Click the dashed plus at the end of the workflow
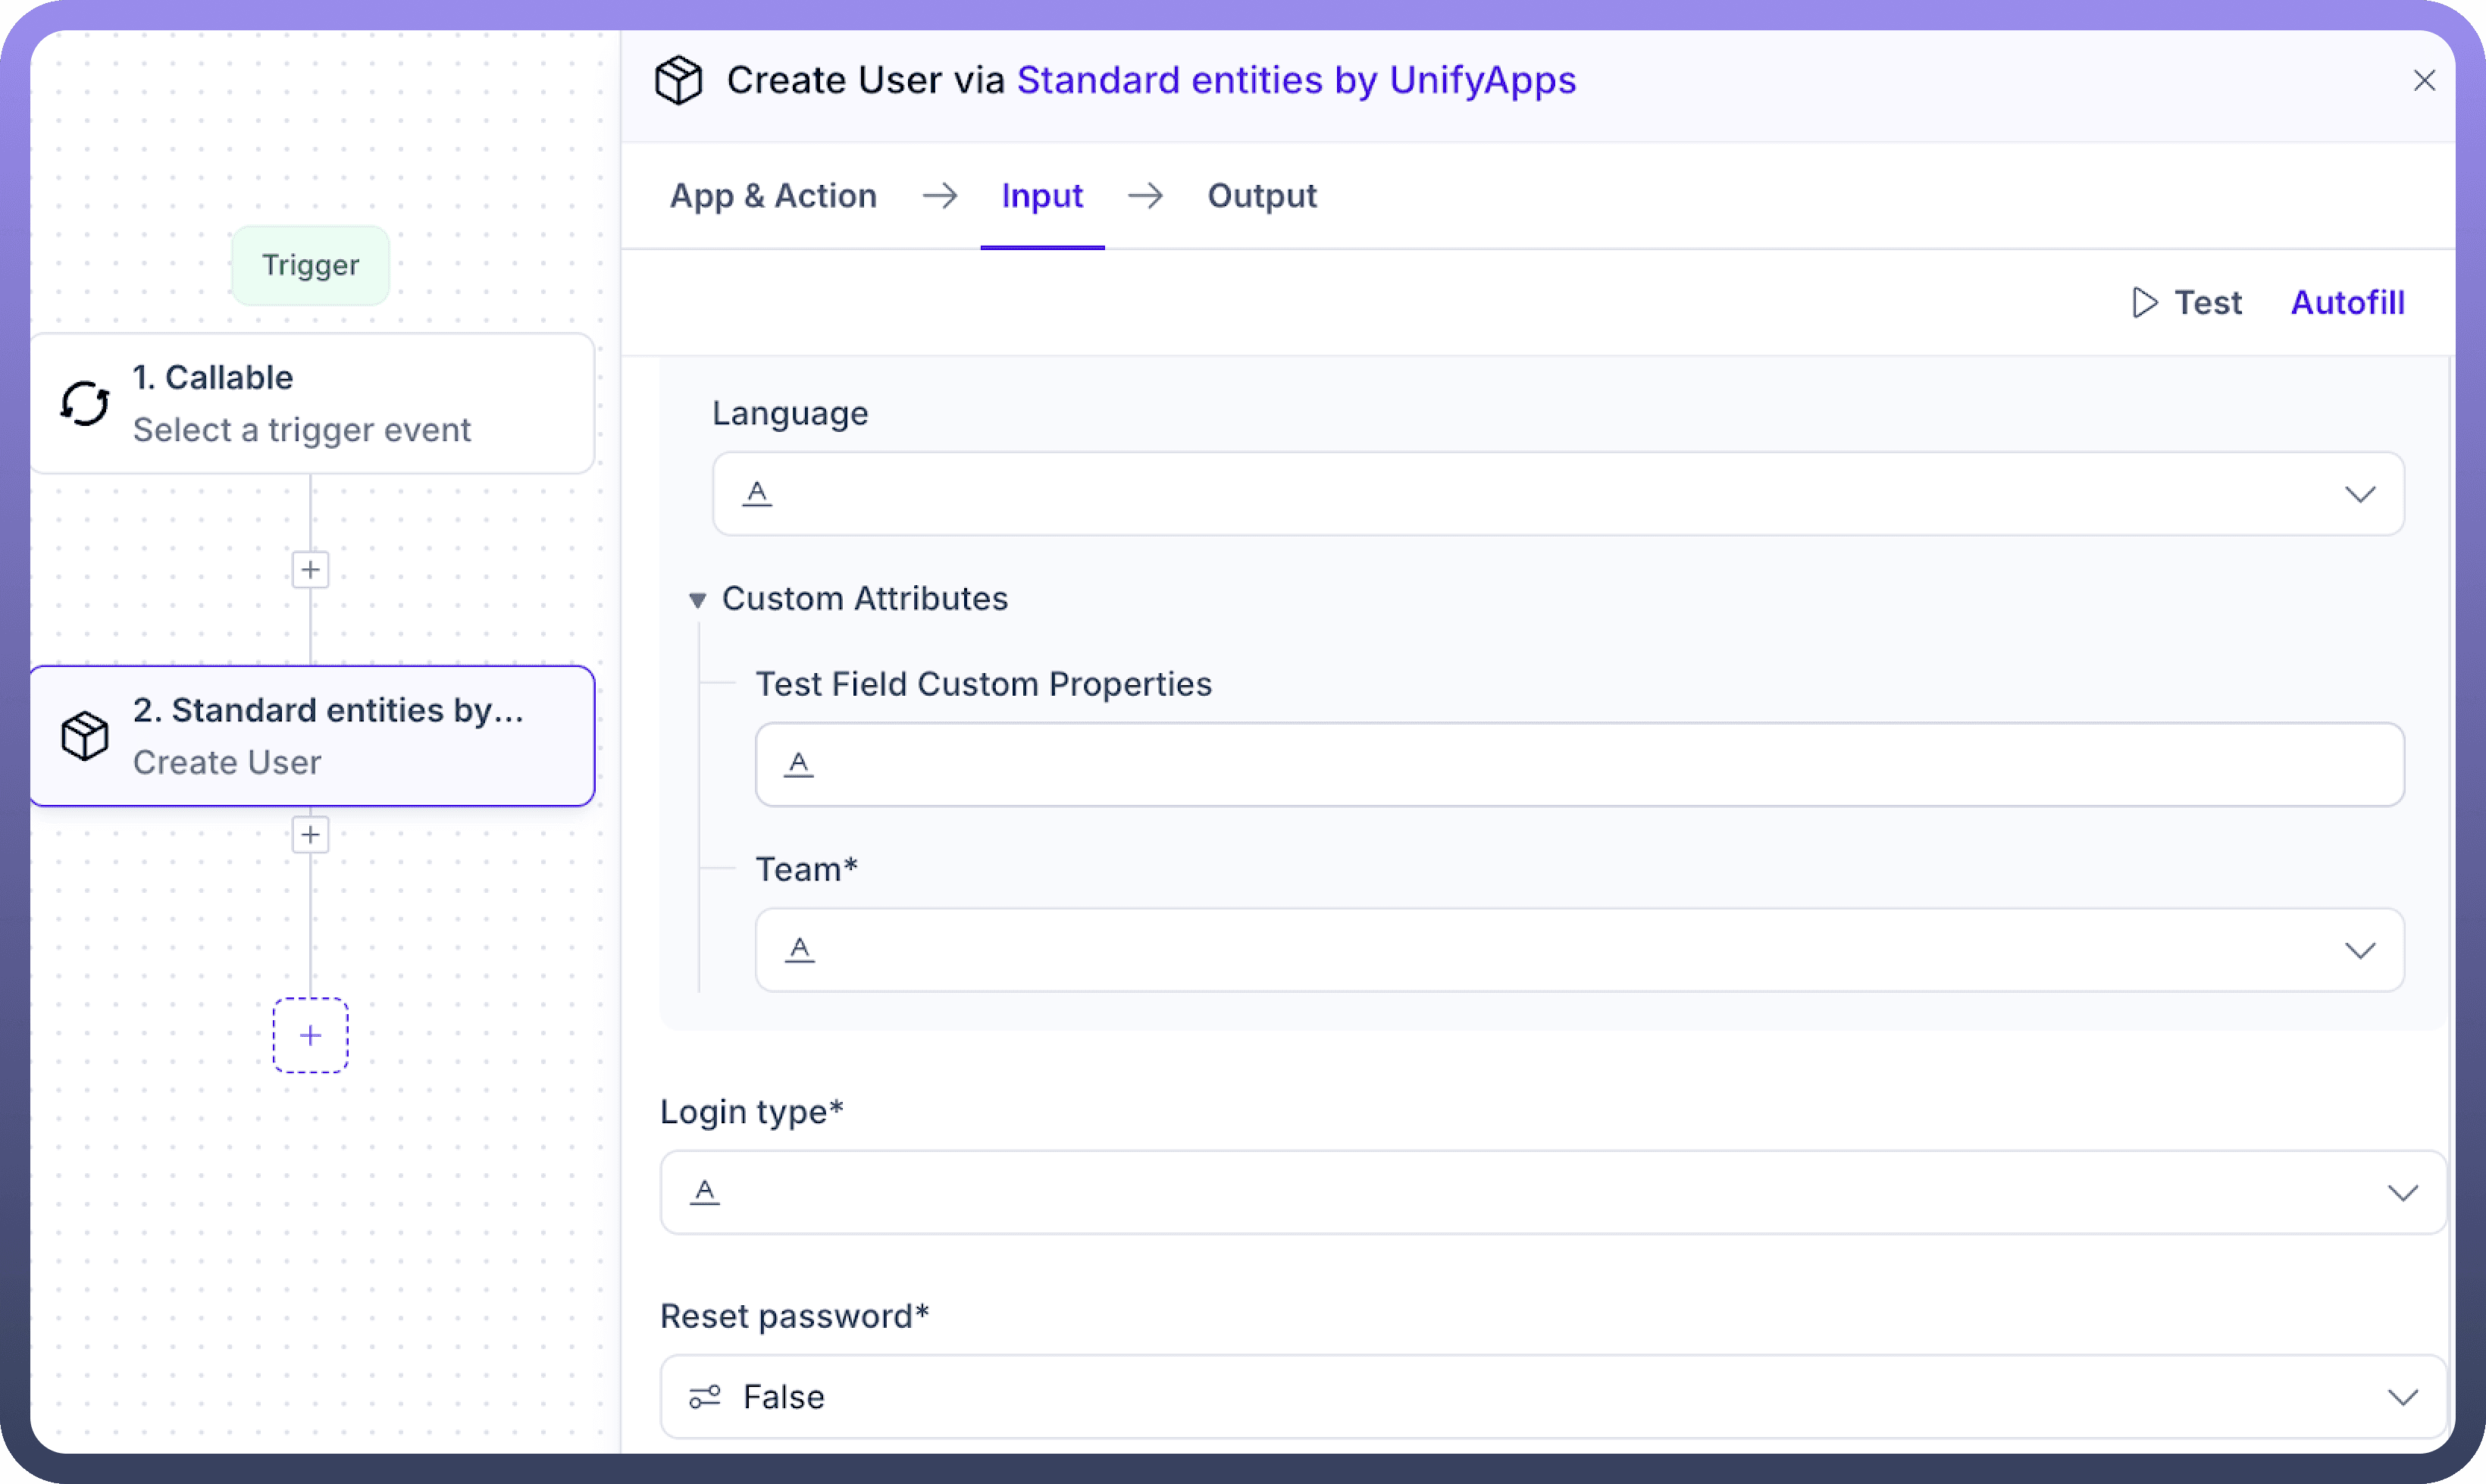 [311, 1035]
